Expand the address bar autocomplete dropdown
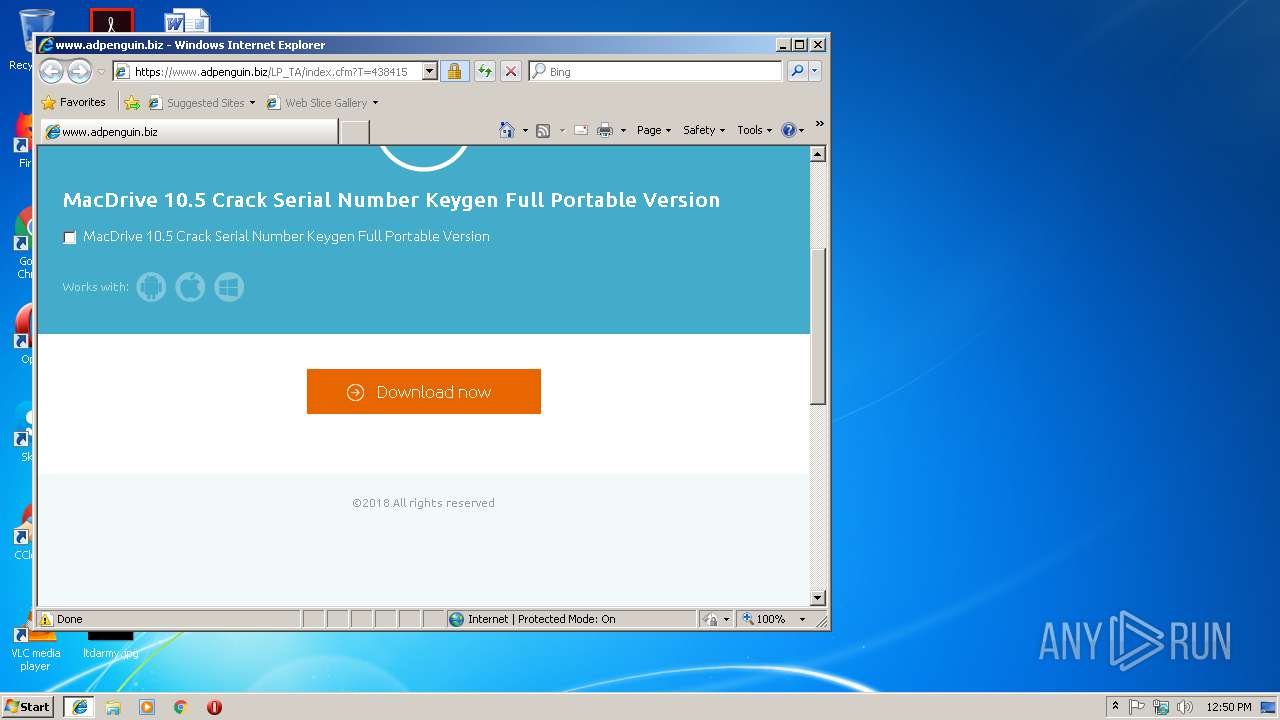 [430, 72]
